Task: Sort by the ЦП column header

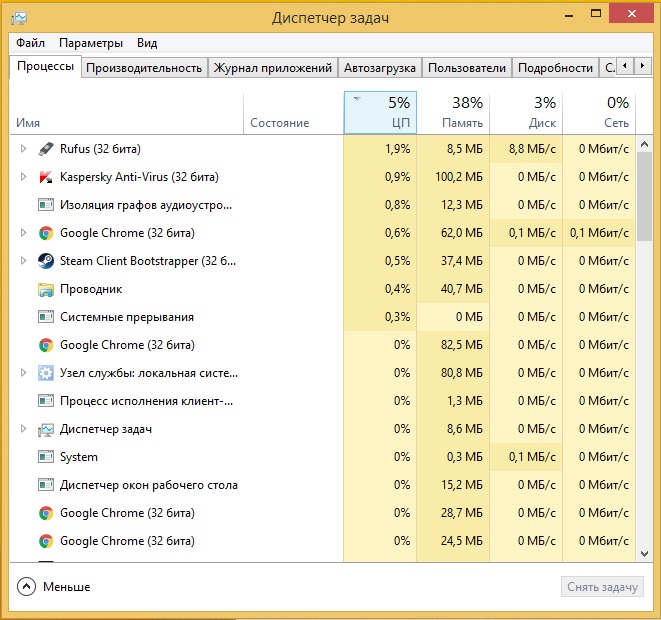Action: click(x=380, y=113)
